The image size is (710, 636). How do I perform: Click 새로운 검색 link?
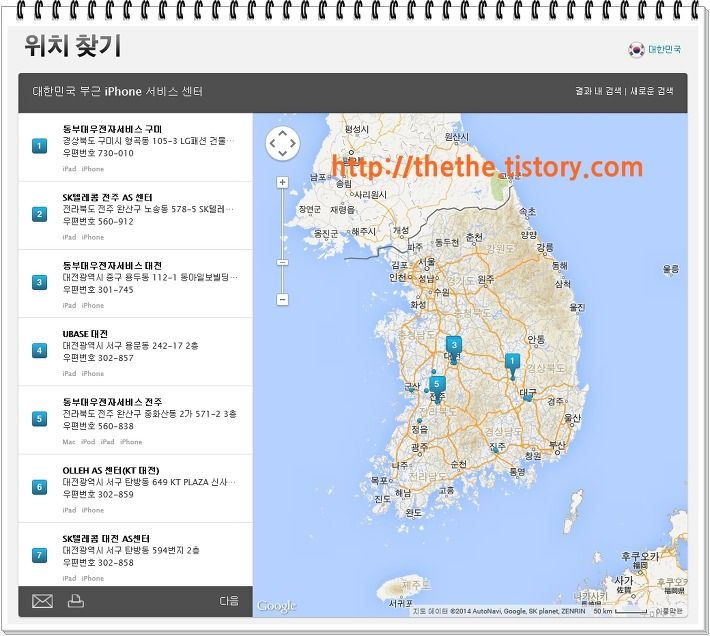tap(652, 91)
